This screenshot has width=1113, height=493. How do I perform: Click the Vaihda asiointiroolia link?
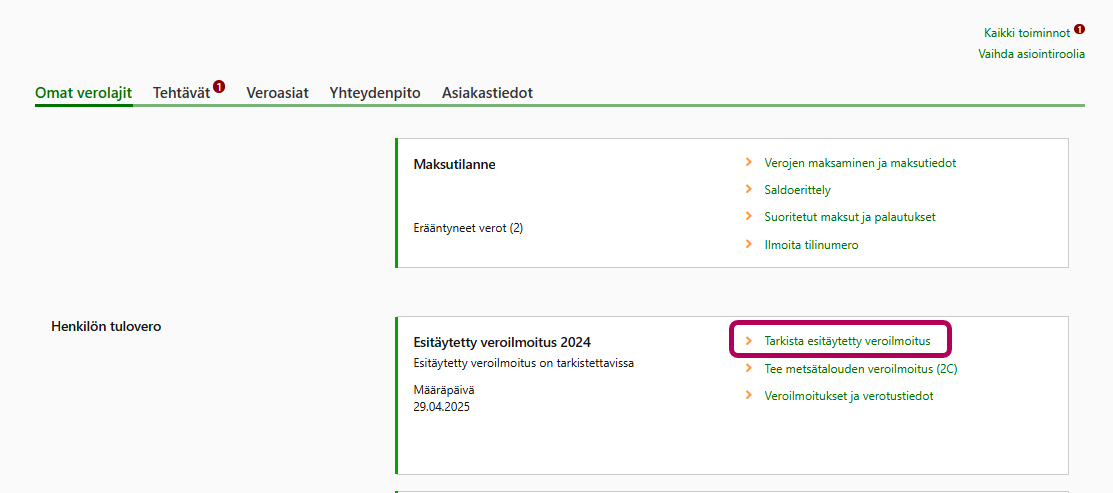click(x=1031, y=54)
